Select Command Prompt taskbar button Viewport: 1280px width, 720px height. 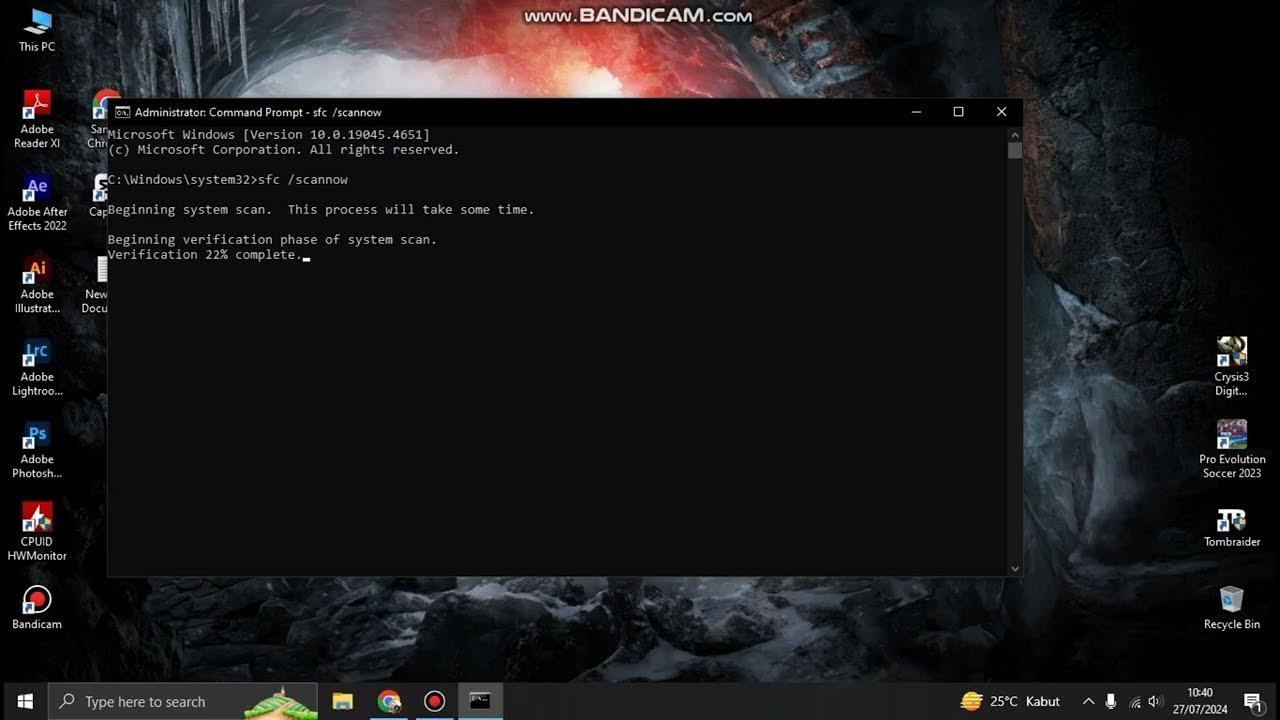pyautogui.click(x=480, y=701)
